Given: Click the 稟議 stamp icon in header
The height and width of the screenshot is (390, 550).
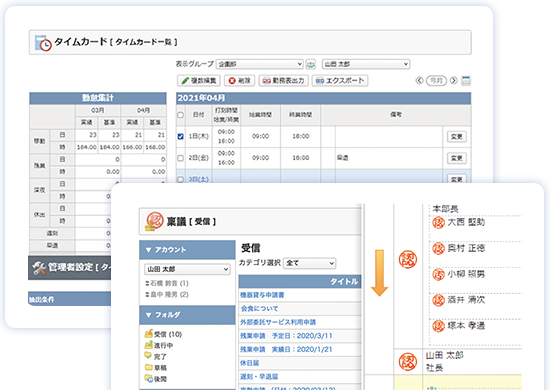Looking at the screenshot, I should coord(155,221).
